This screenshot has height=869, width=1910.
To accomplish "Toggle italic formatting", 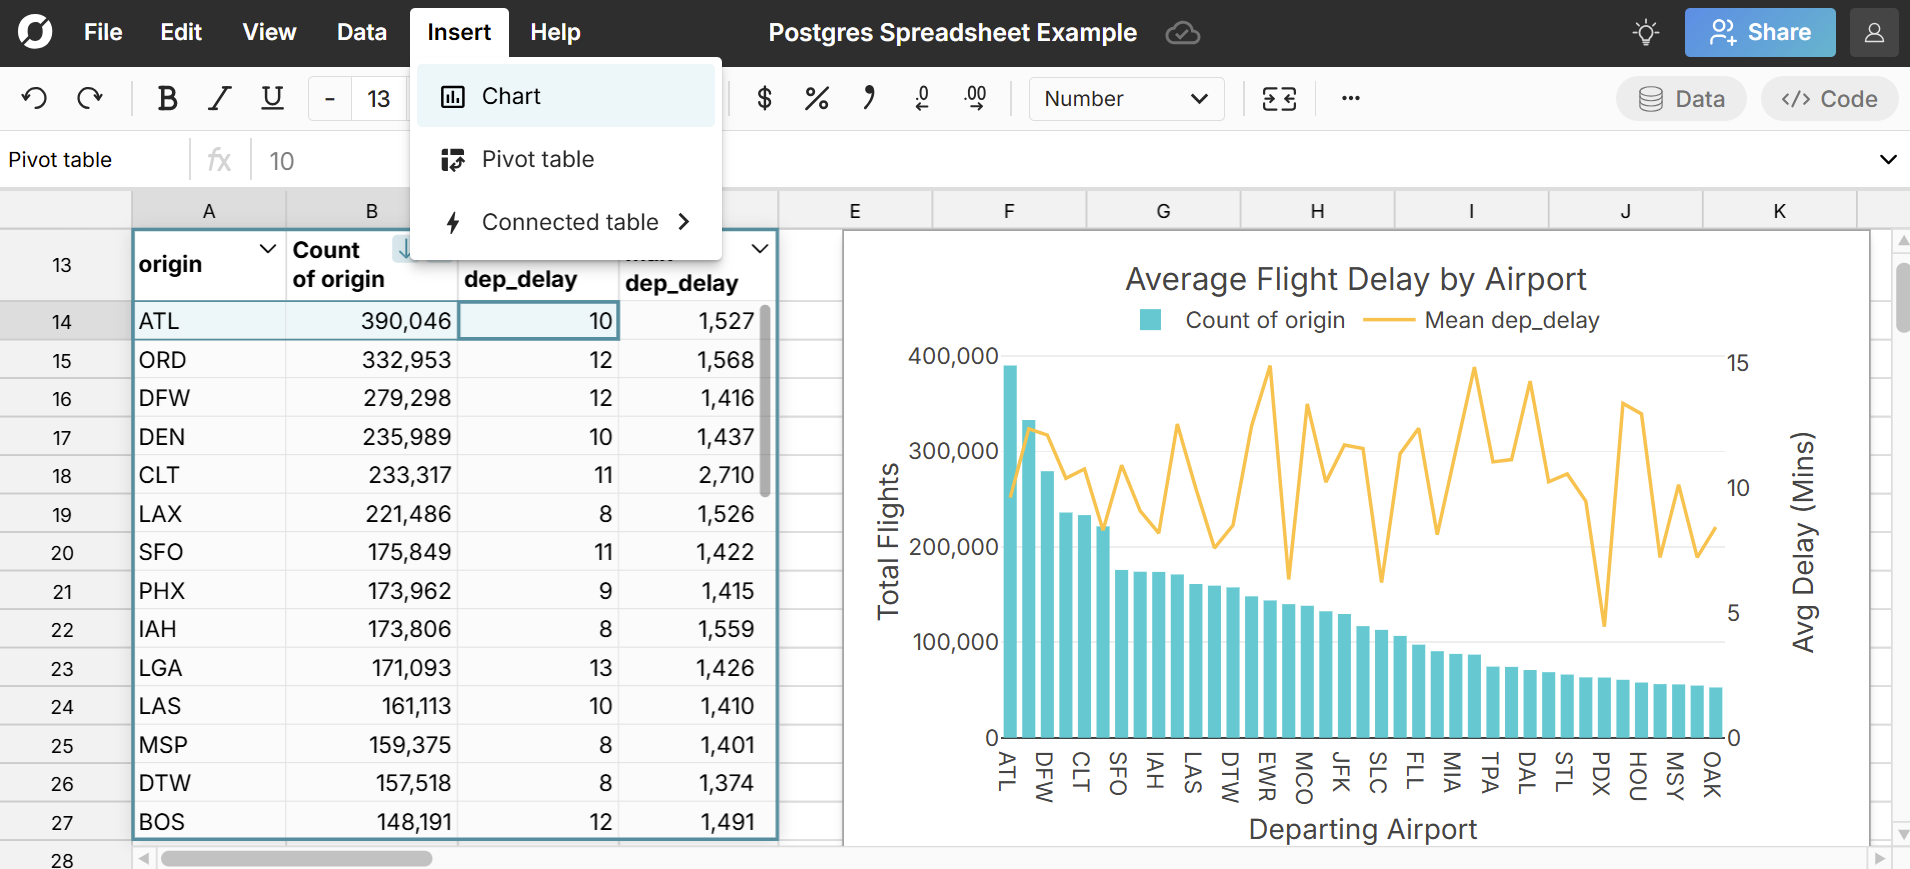I will tap(219, 98).
